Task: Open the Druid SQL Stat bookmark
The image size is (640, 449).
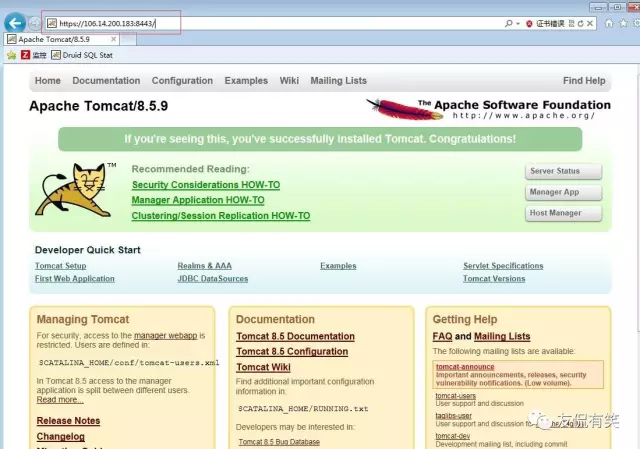Action: [x=82, y=55]
